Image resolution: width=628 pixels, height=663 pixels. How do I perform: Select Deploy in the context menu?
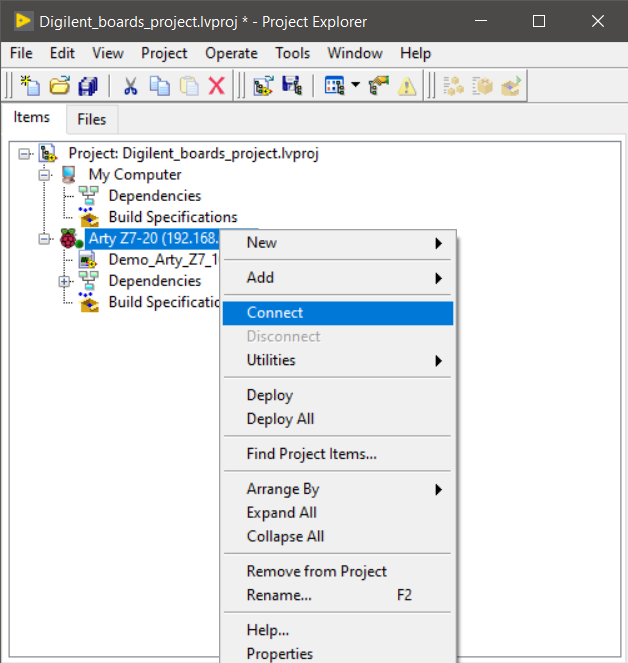tap(337, 395)
